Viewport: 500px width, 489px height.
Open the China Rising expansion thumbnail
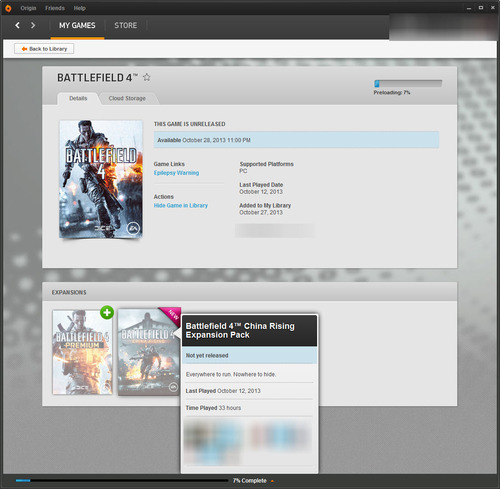(x=149, y=352)
